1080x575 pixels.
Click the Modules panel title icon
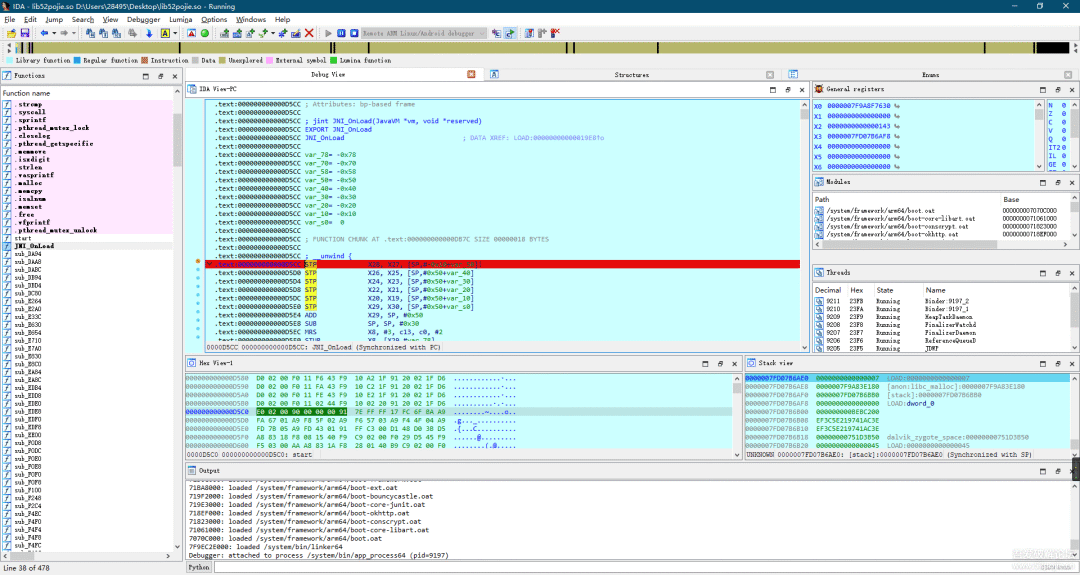pyautogui.click(x=819, y=182)
